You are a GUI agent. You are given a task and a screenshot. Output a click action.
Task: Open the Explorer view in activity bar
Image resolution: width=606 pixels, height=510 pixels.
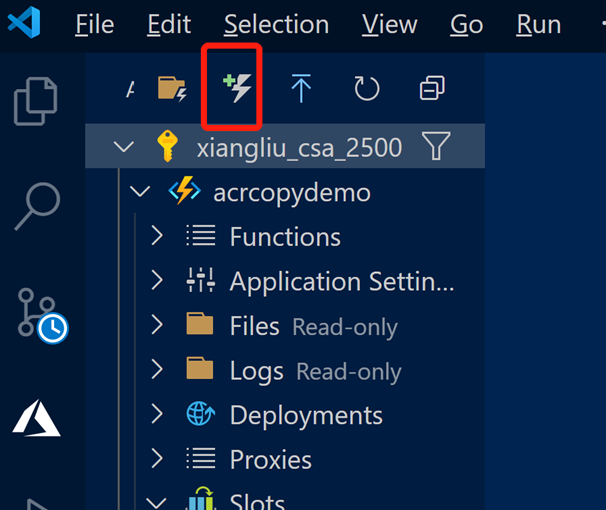point(36,101)
